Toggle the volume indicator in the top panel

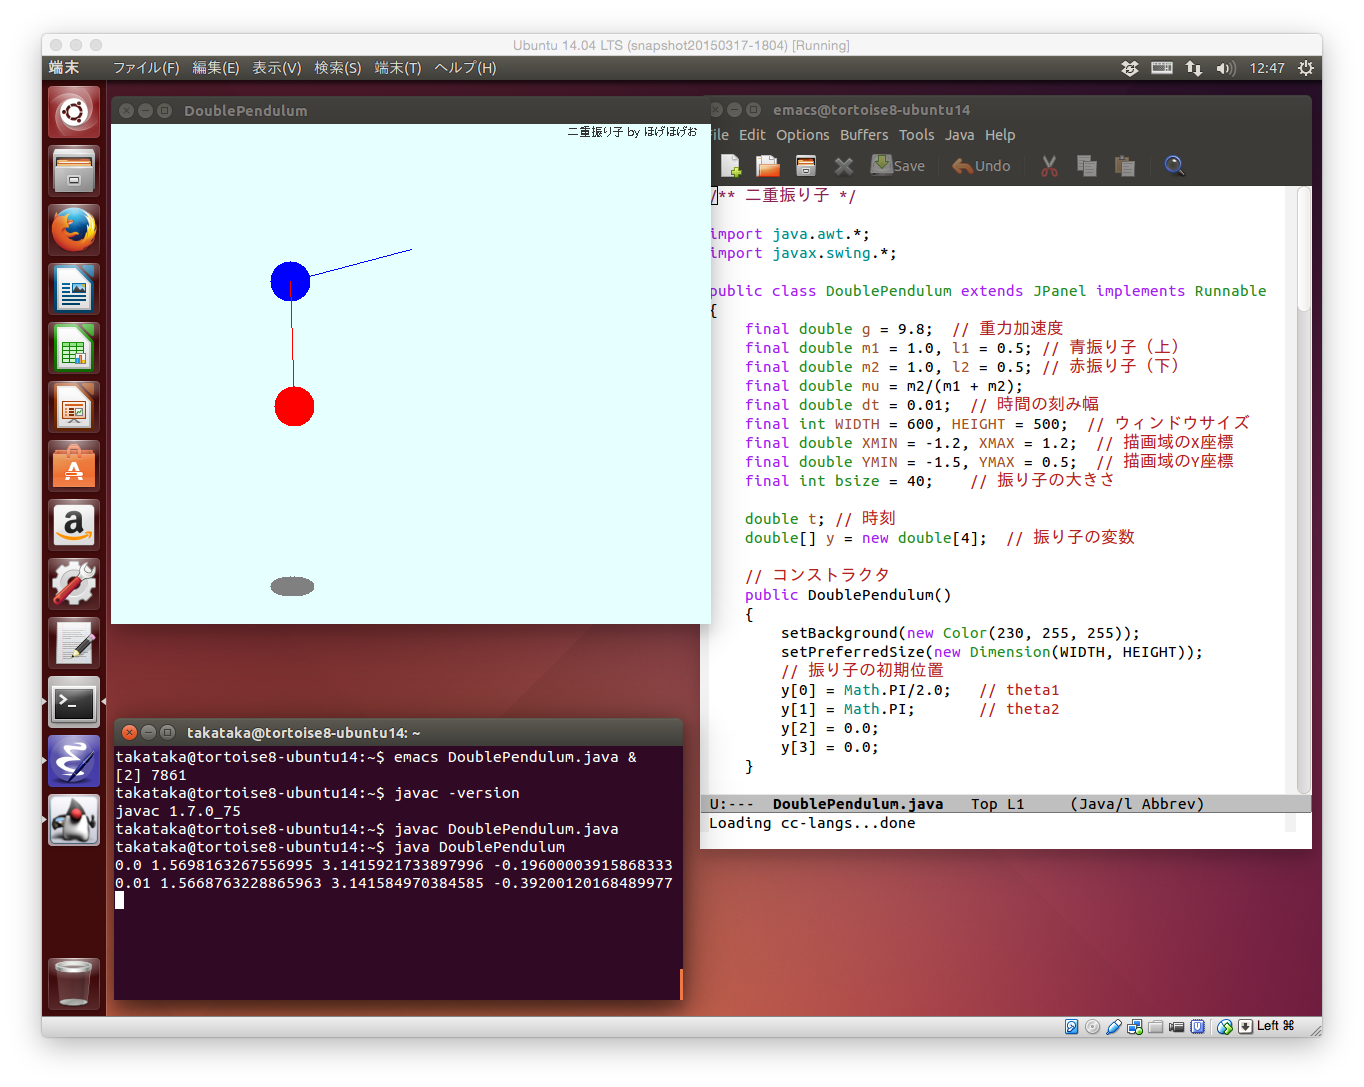click(1225, 68)
